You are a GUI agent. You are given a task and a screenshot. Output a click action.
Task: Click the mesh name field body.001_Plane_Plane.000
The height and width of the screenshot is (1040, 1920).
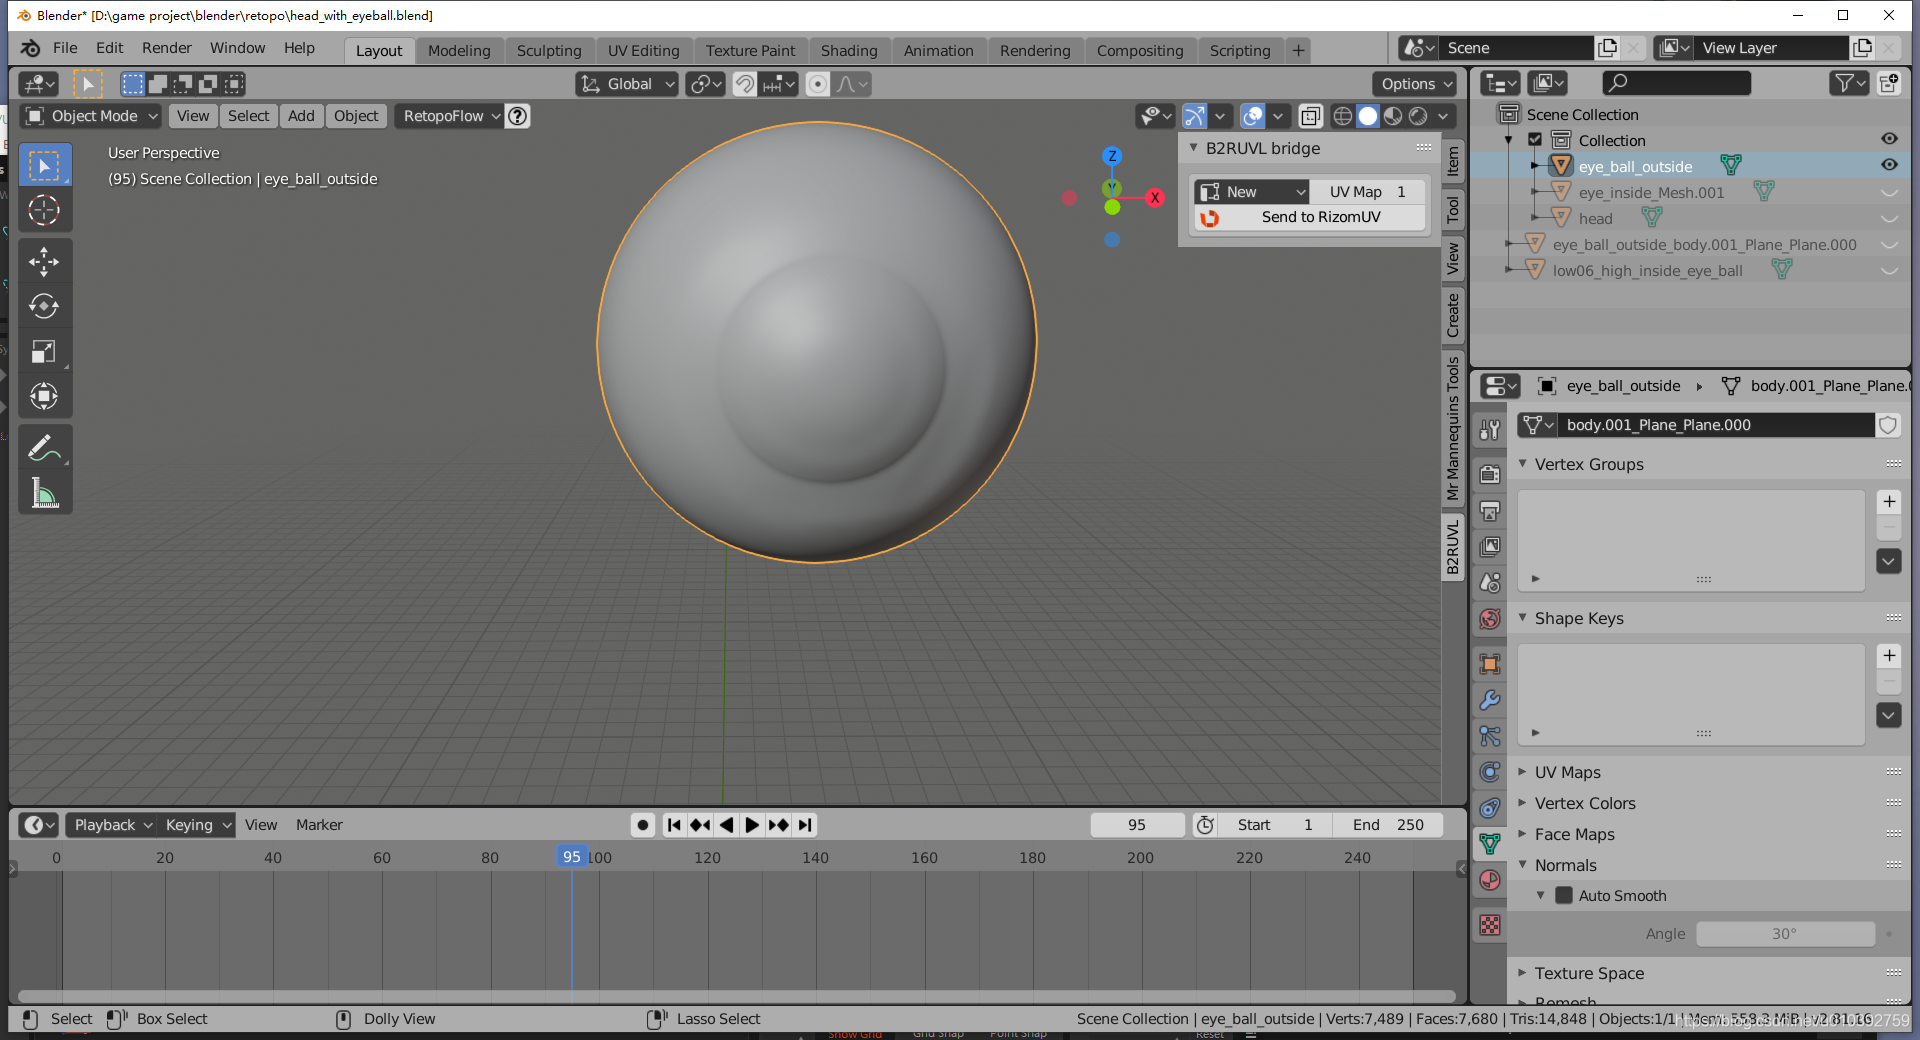1714,425
